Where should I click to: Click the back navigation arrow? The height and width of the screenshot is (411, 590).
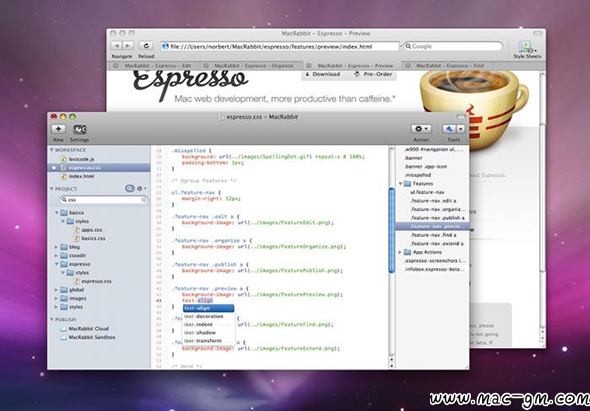point(117,46)
